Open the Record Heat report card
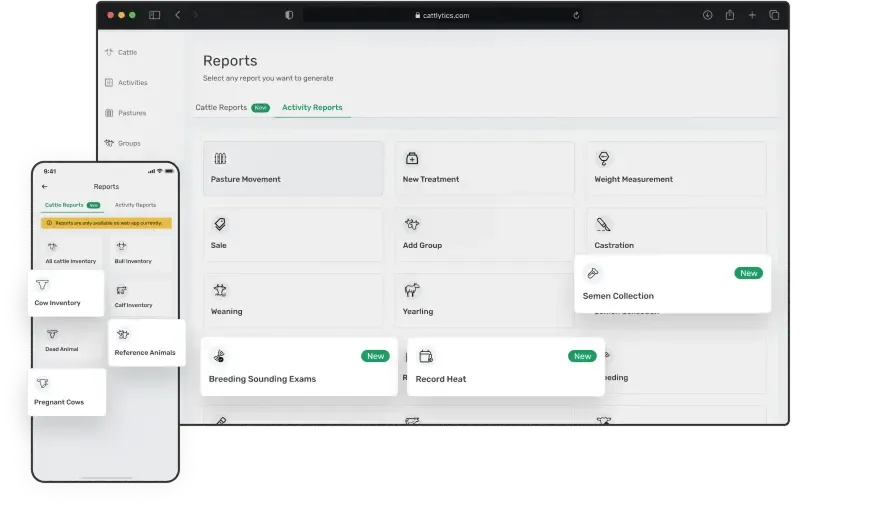 (506, 367)
